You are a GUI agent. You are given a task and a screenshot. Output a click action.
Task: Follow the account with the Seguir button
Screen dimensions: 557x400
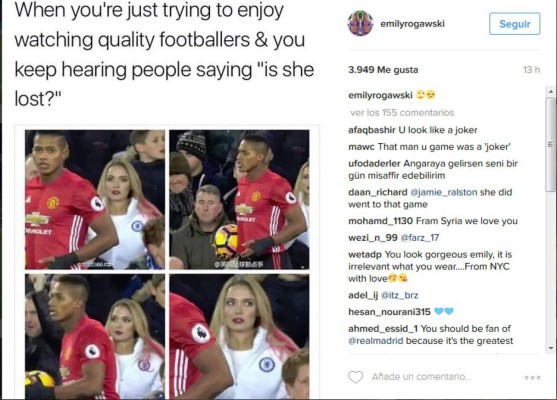point(514,24)
